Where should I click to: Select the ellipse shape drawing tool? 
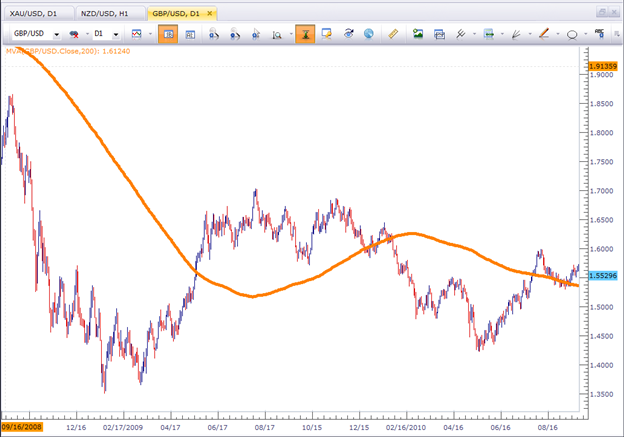[572, 35]
